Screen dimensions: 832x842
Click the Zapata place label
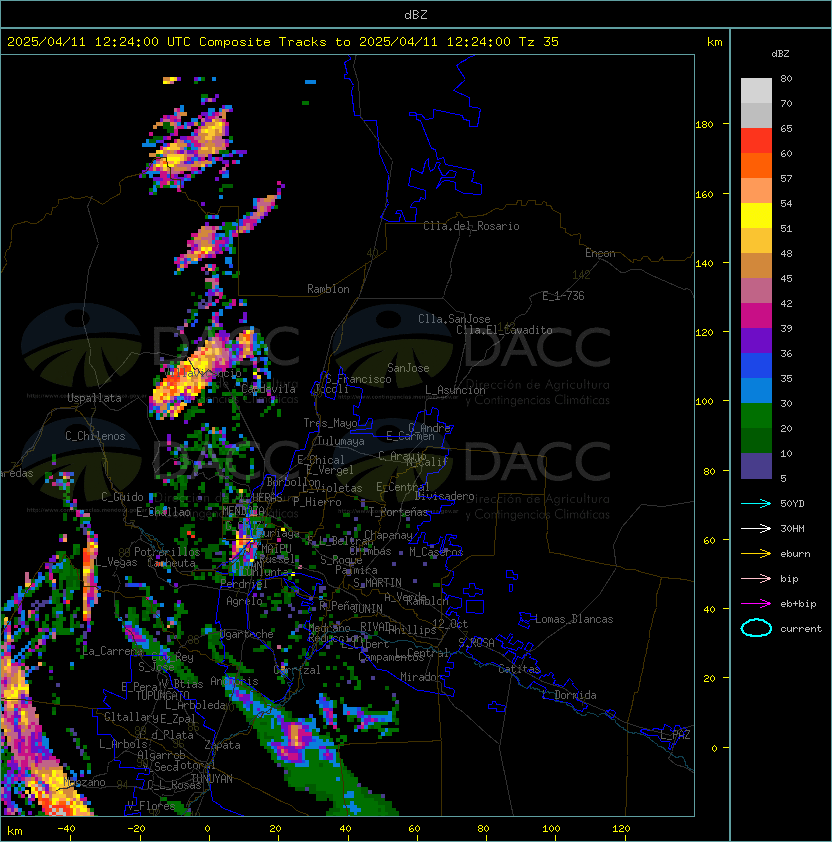(x=222, y=745)
